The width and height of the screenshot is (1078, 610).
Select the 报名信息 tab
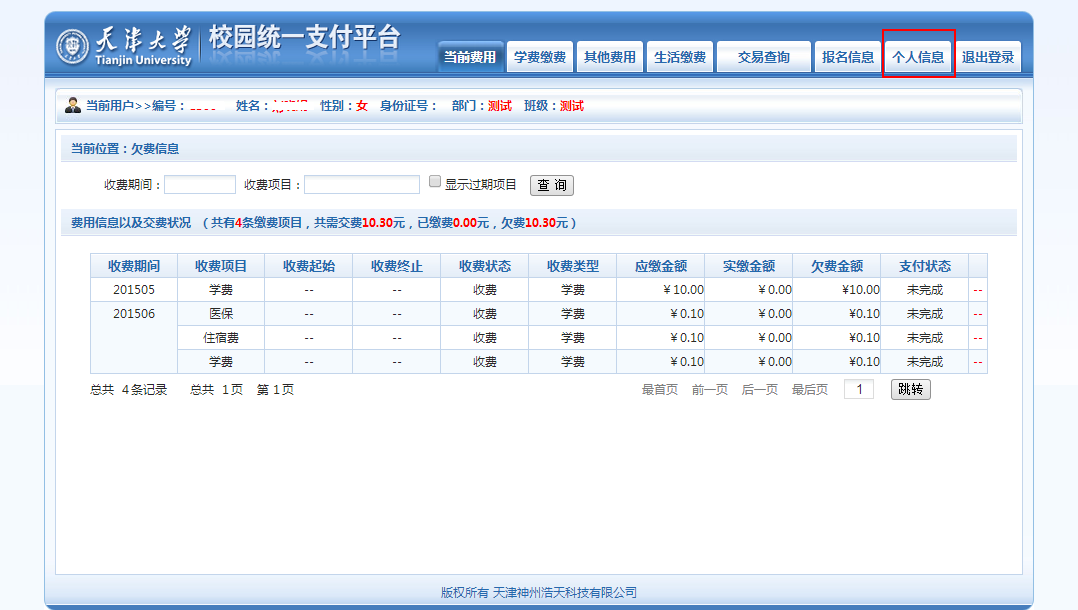(848, 57)
